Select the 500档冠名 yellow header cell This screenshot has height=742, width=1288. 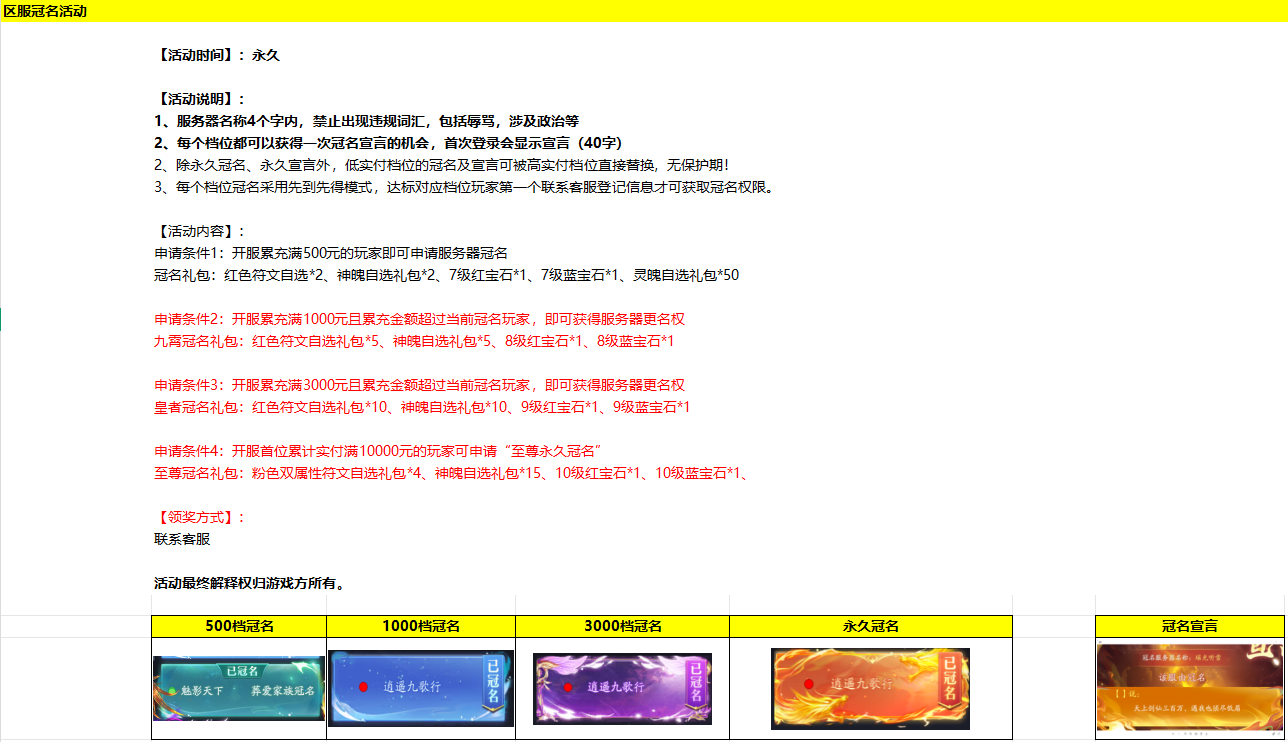tap(239, 626)
